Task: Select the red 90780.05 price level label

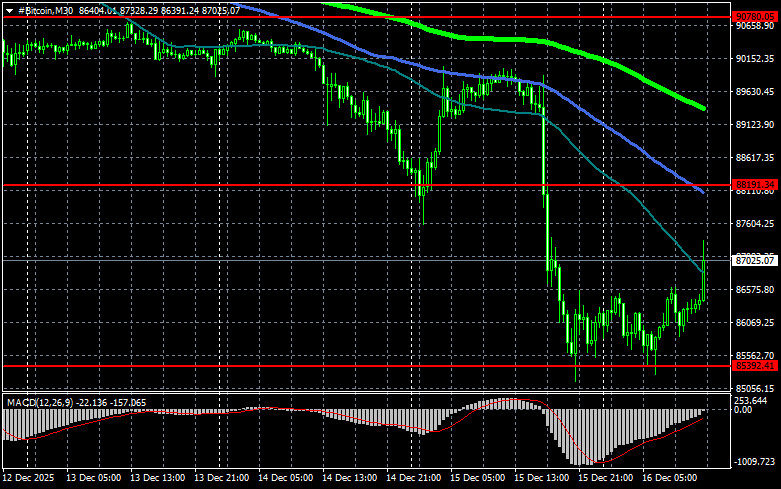Action: click(x=754, y=17)
